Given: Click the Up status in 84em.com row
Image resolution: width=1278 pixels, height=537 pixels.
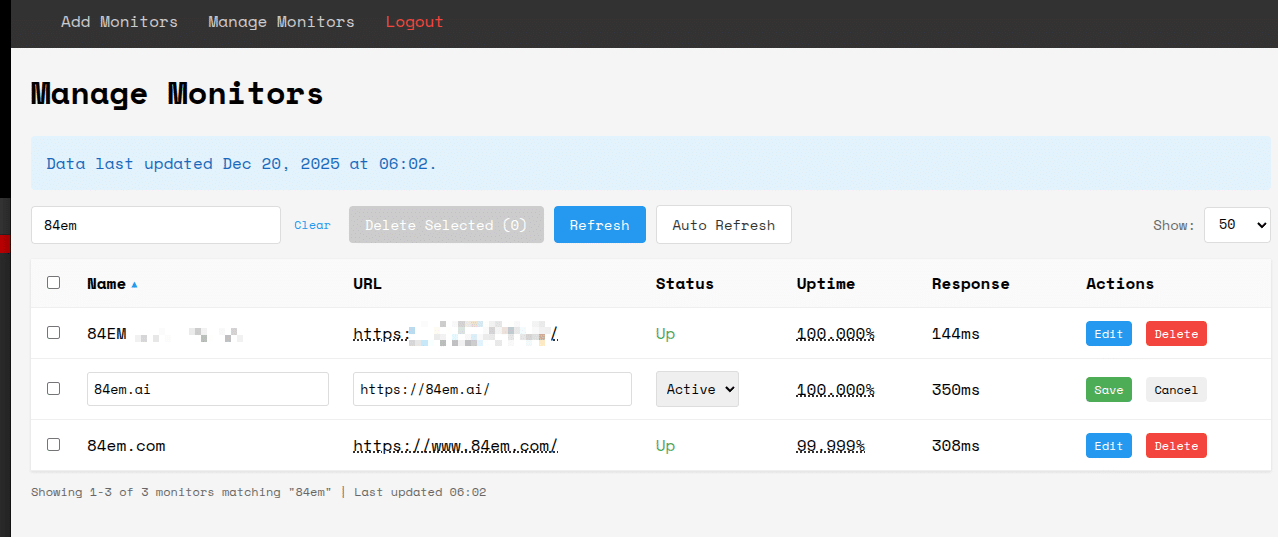Looking at the screenshot, I should [x=665, y=446].
